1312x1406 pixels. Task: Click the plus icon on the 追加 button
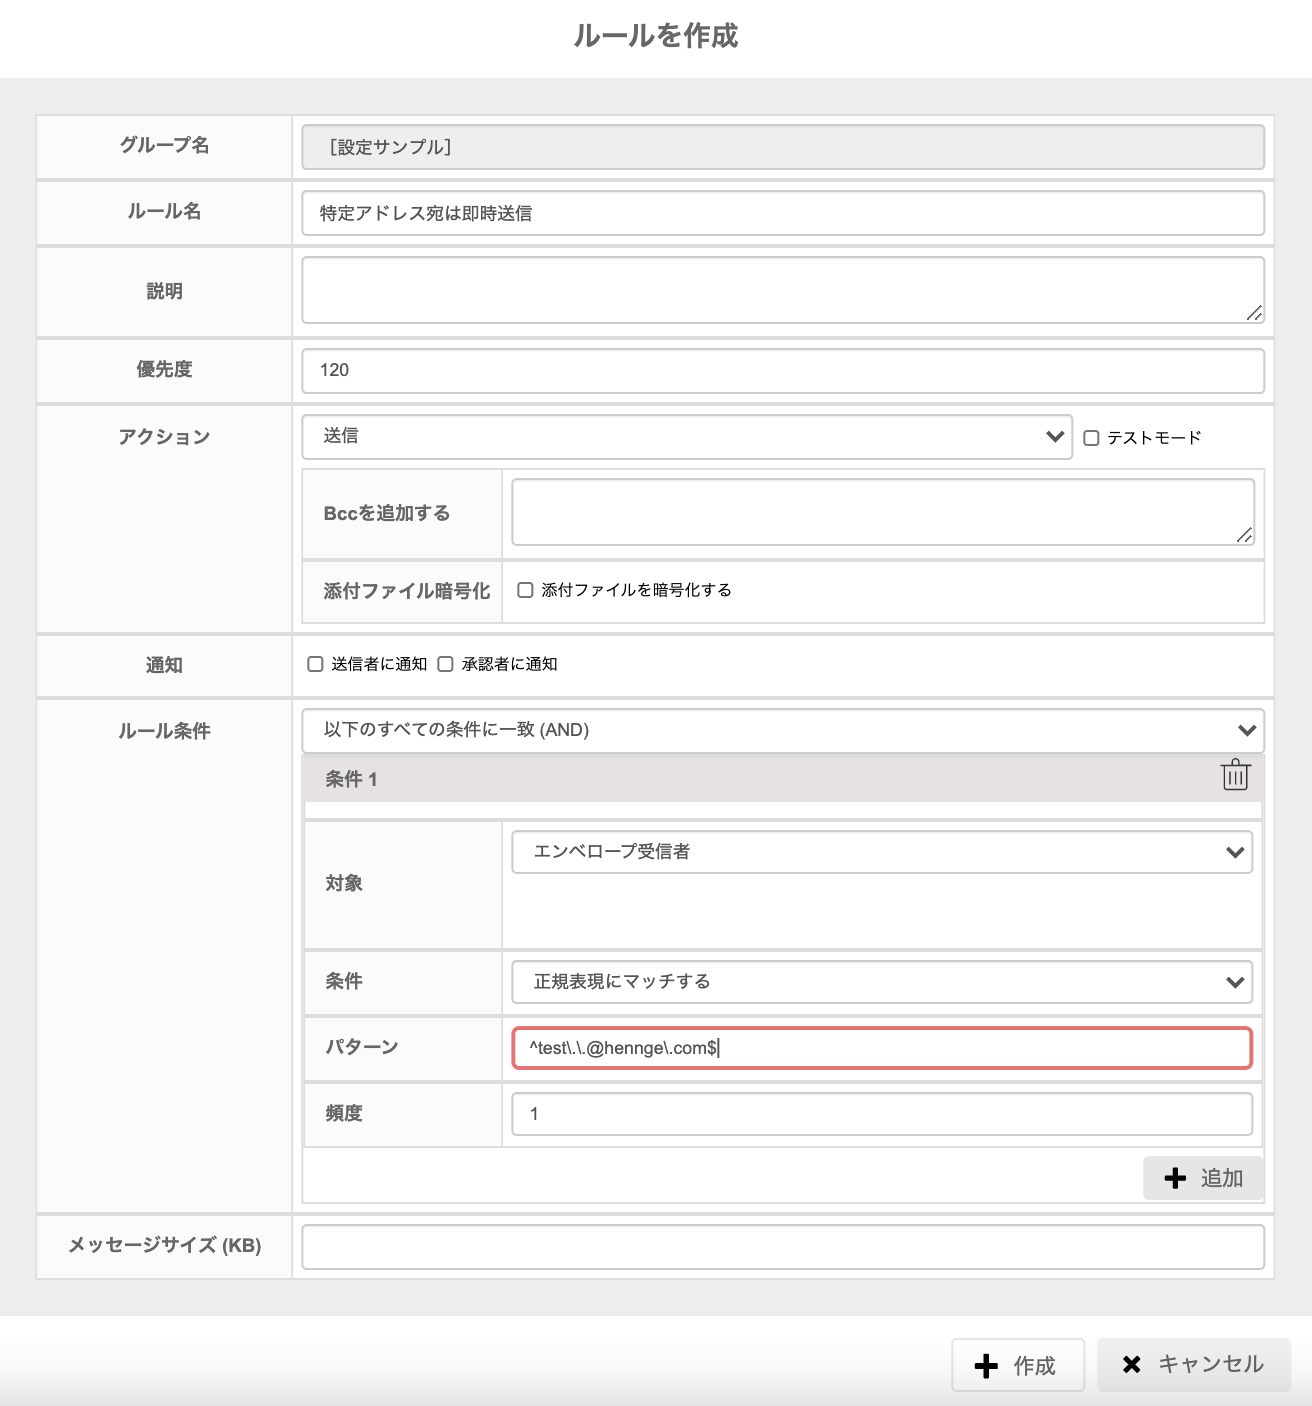click(x=1176, y=1178)
